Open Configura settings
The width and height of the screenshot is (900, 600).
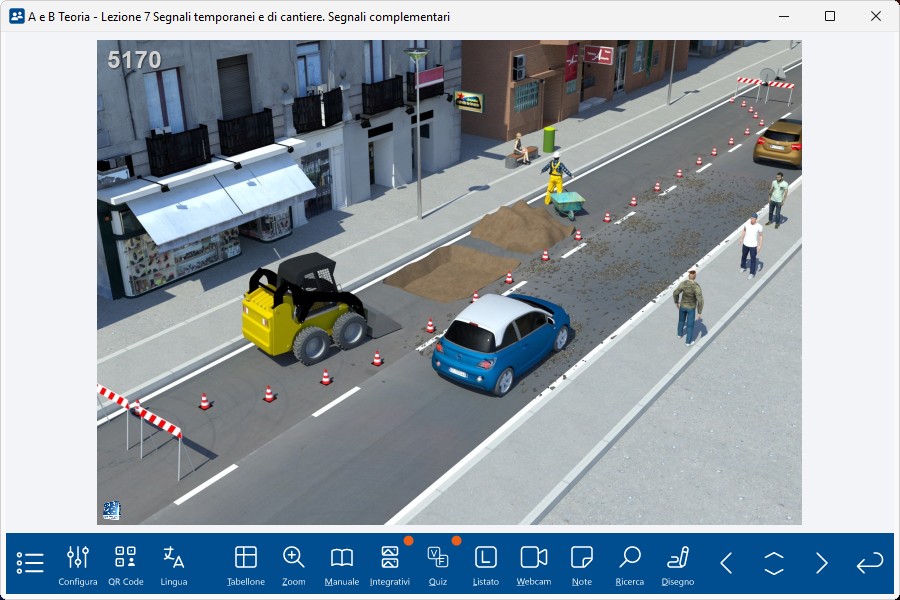[78, 564]
